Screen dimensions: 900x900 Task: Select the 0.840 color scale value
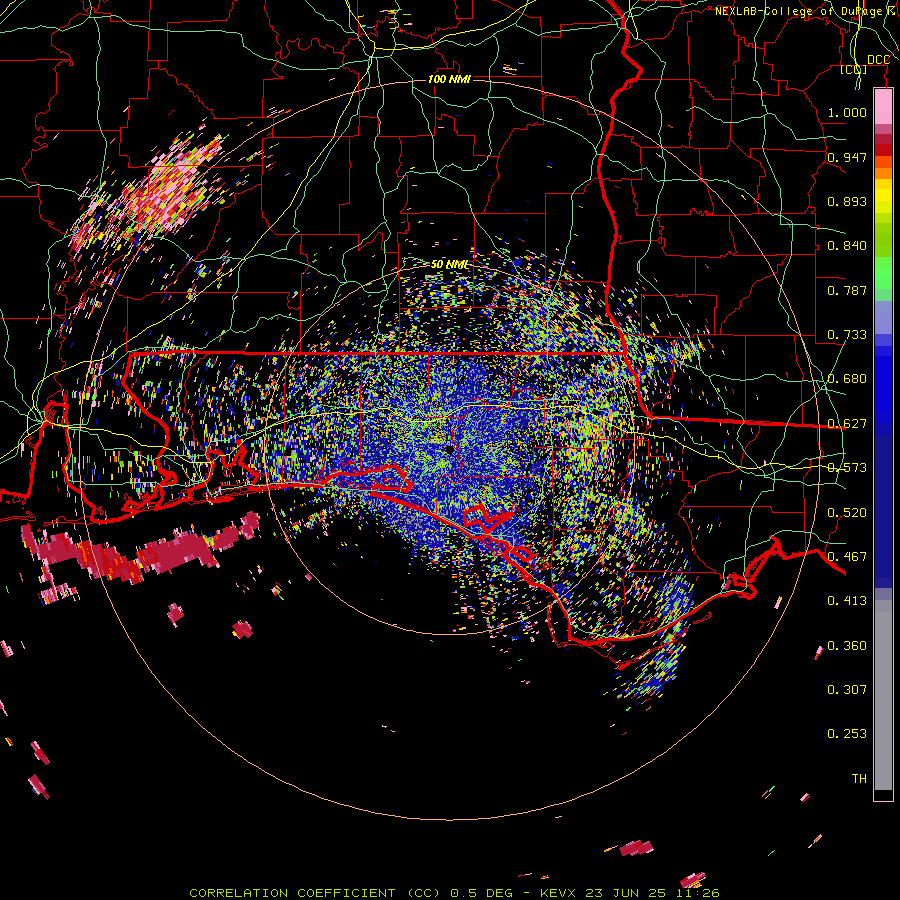(x=847, y=246)
